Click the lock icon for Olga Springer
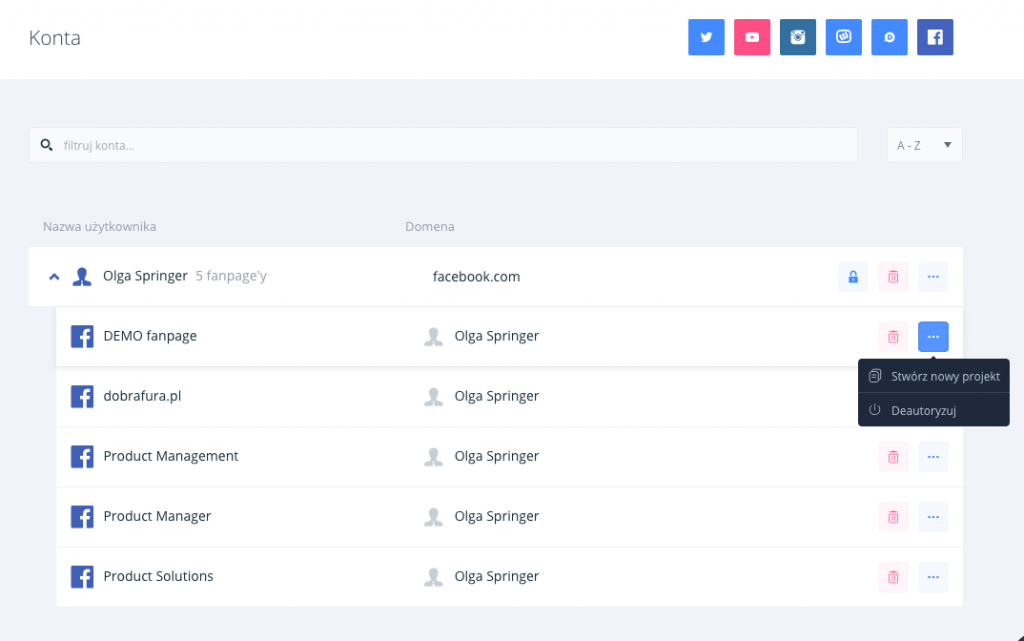Screen dimensions: 1024x641 (x=853, y=277)
